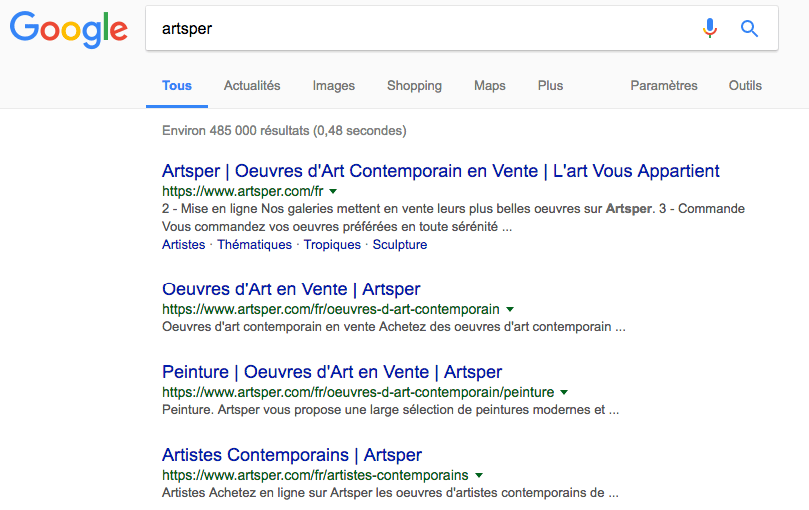Open the Artistes Contemporains | Artsper result
Viewport: 809px width, 510px height.
[292, 455]
